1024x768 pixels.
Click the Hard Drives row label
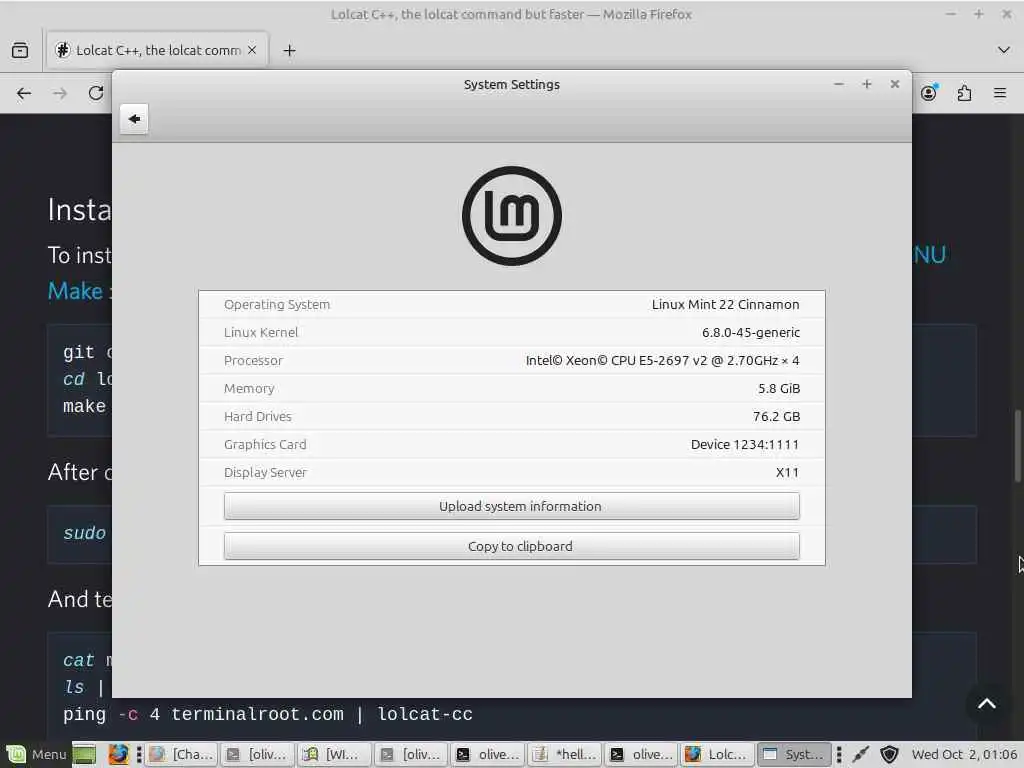pyautogui.click(x=257, y=417)
